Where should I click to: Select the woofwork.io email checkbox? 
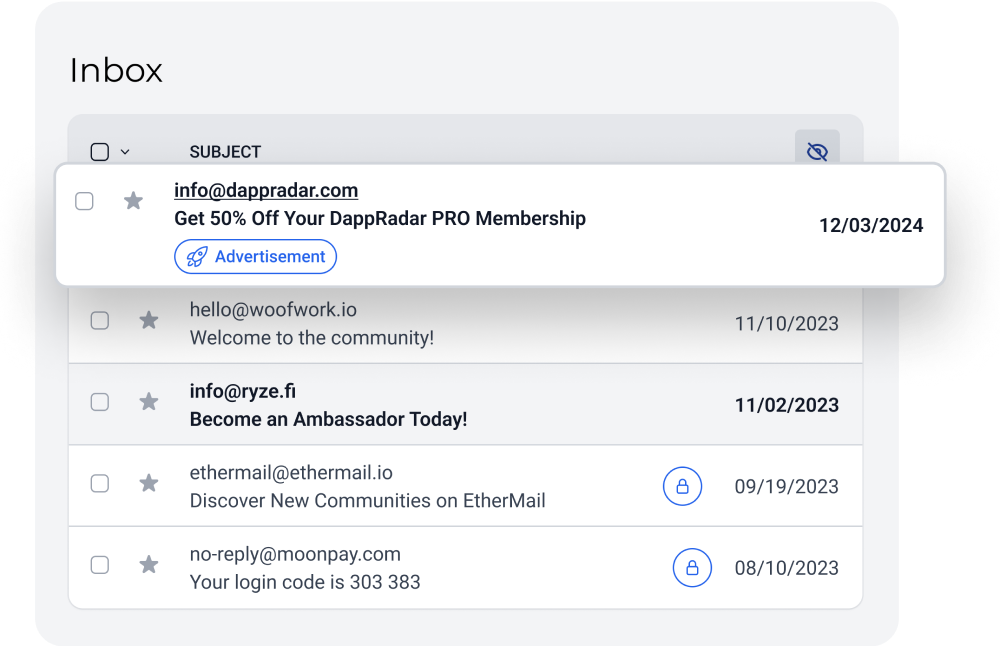click(x=99, y=320)
